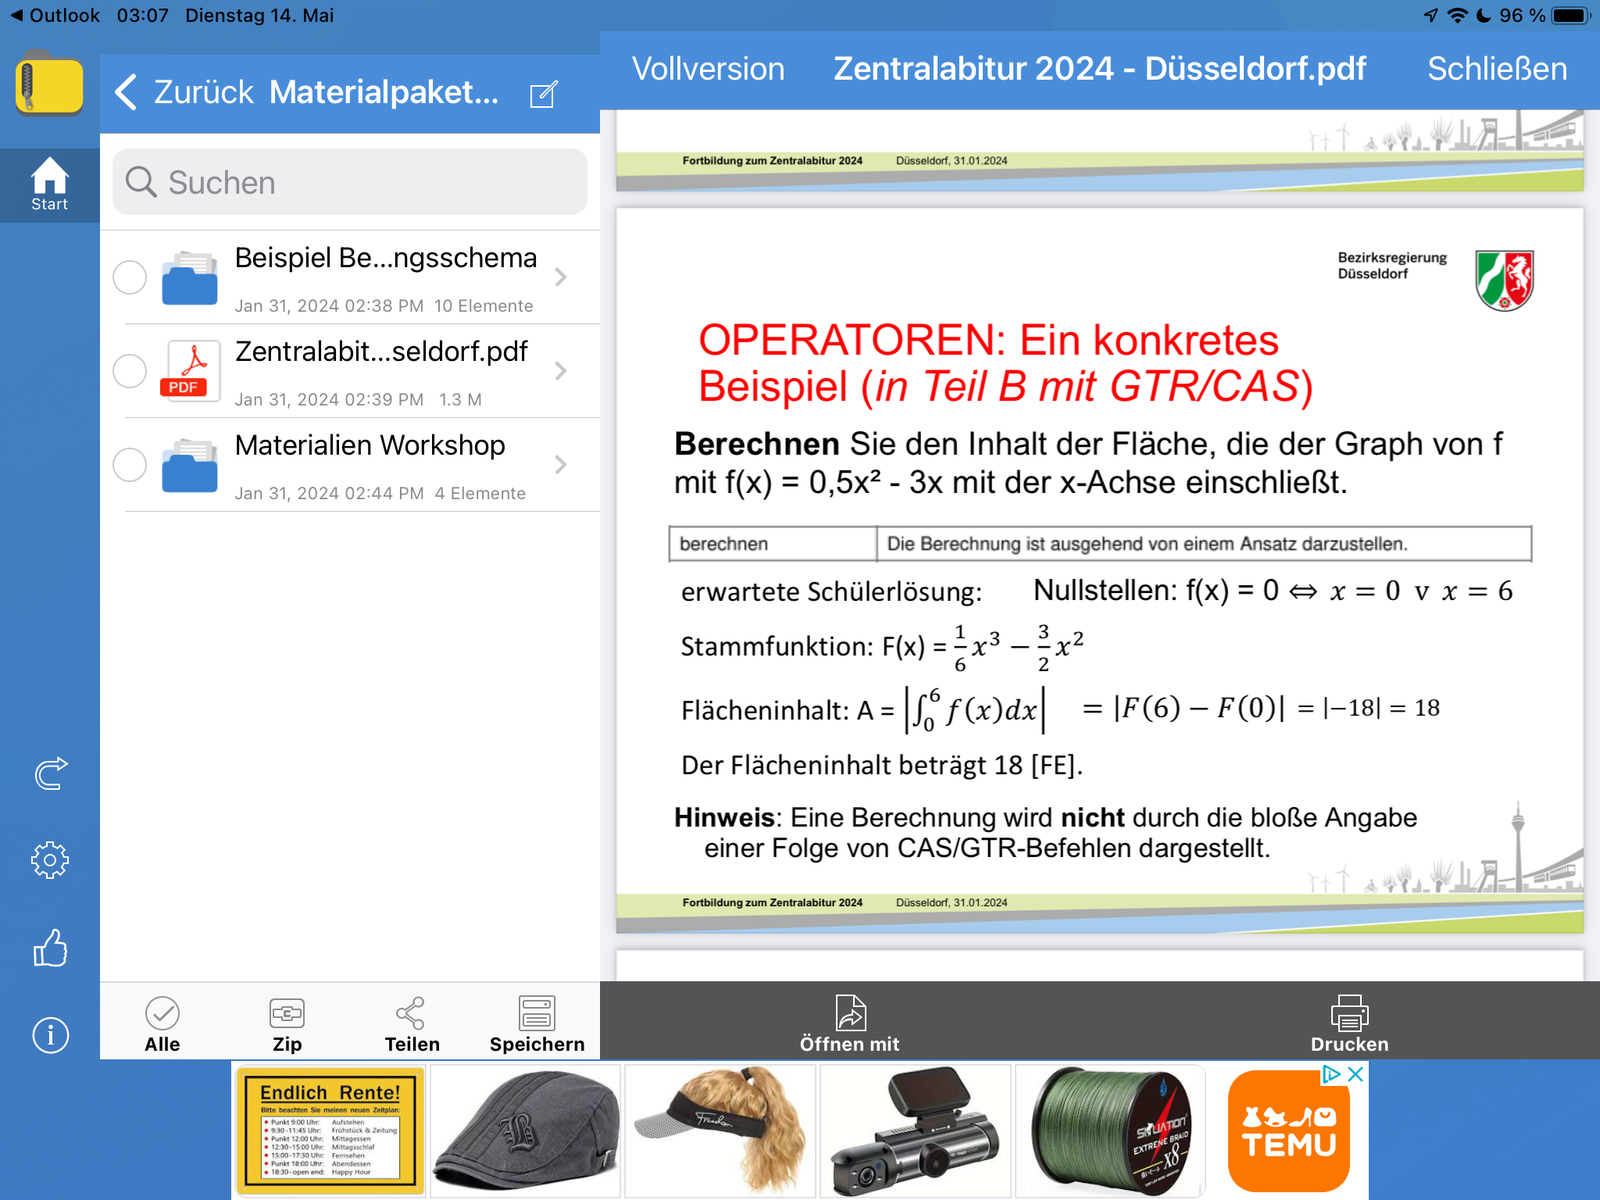
Task: Close the PDF preview with Schließen
Action: point(1496,69)
